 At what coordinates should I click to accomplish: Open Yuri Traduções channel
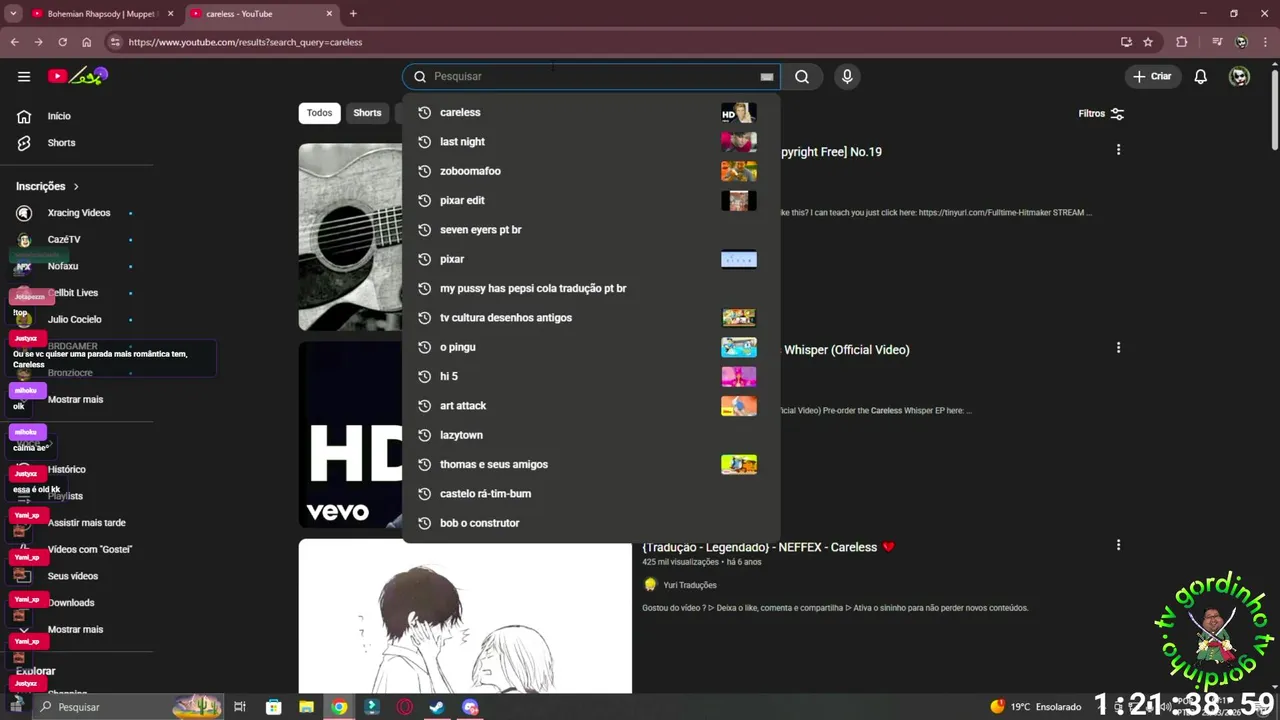(x=690, y=585)
